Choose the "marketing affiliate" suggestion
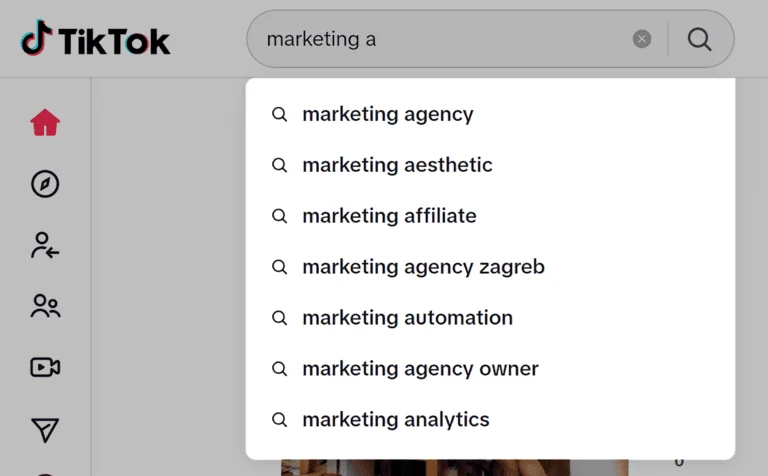Screen dimensions: 768x476 [x=389, y=216]
